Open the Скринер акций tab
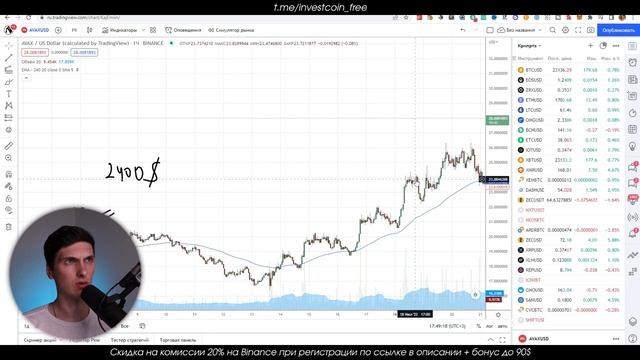The image size is (640, 360). 40,340
